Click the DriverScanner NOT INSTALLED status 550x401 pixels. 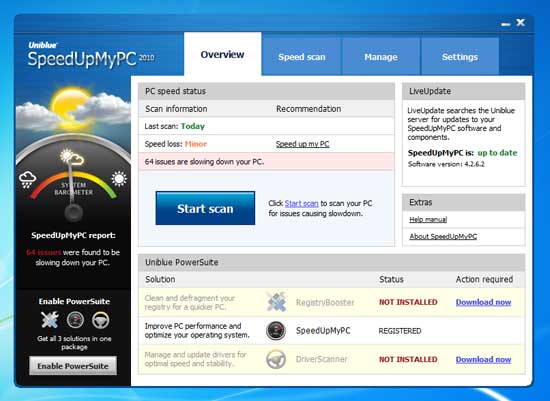408,360
